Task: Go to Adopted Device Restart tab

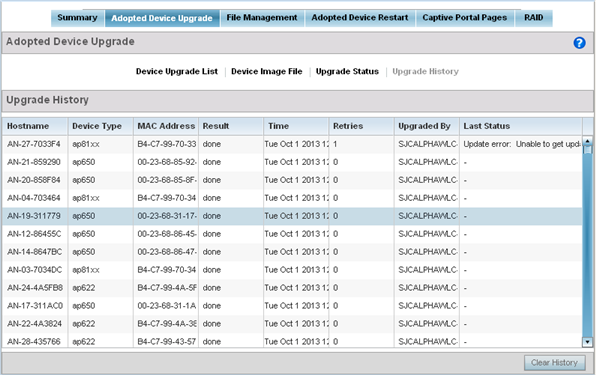Action: pos(360,18)
